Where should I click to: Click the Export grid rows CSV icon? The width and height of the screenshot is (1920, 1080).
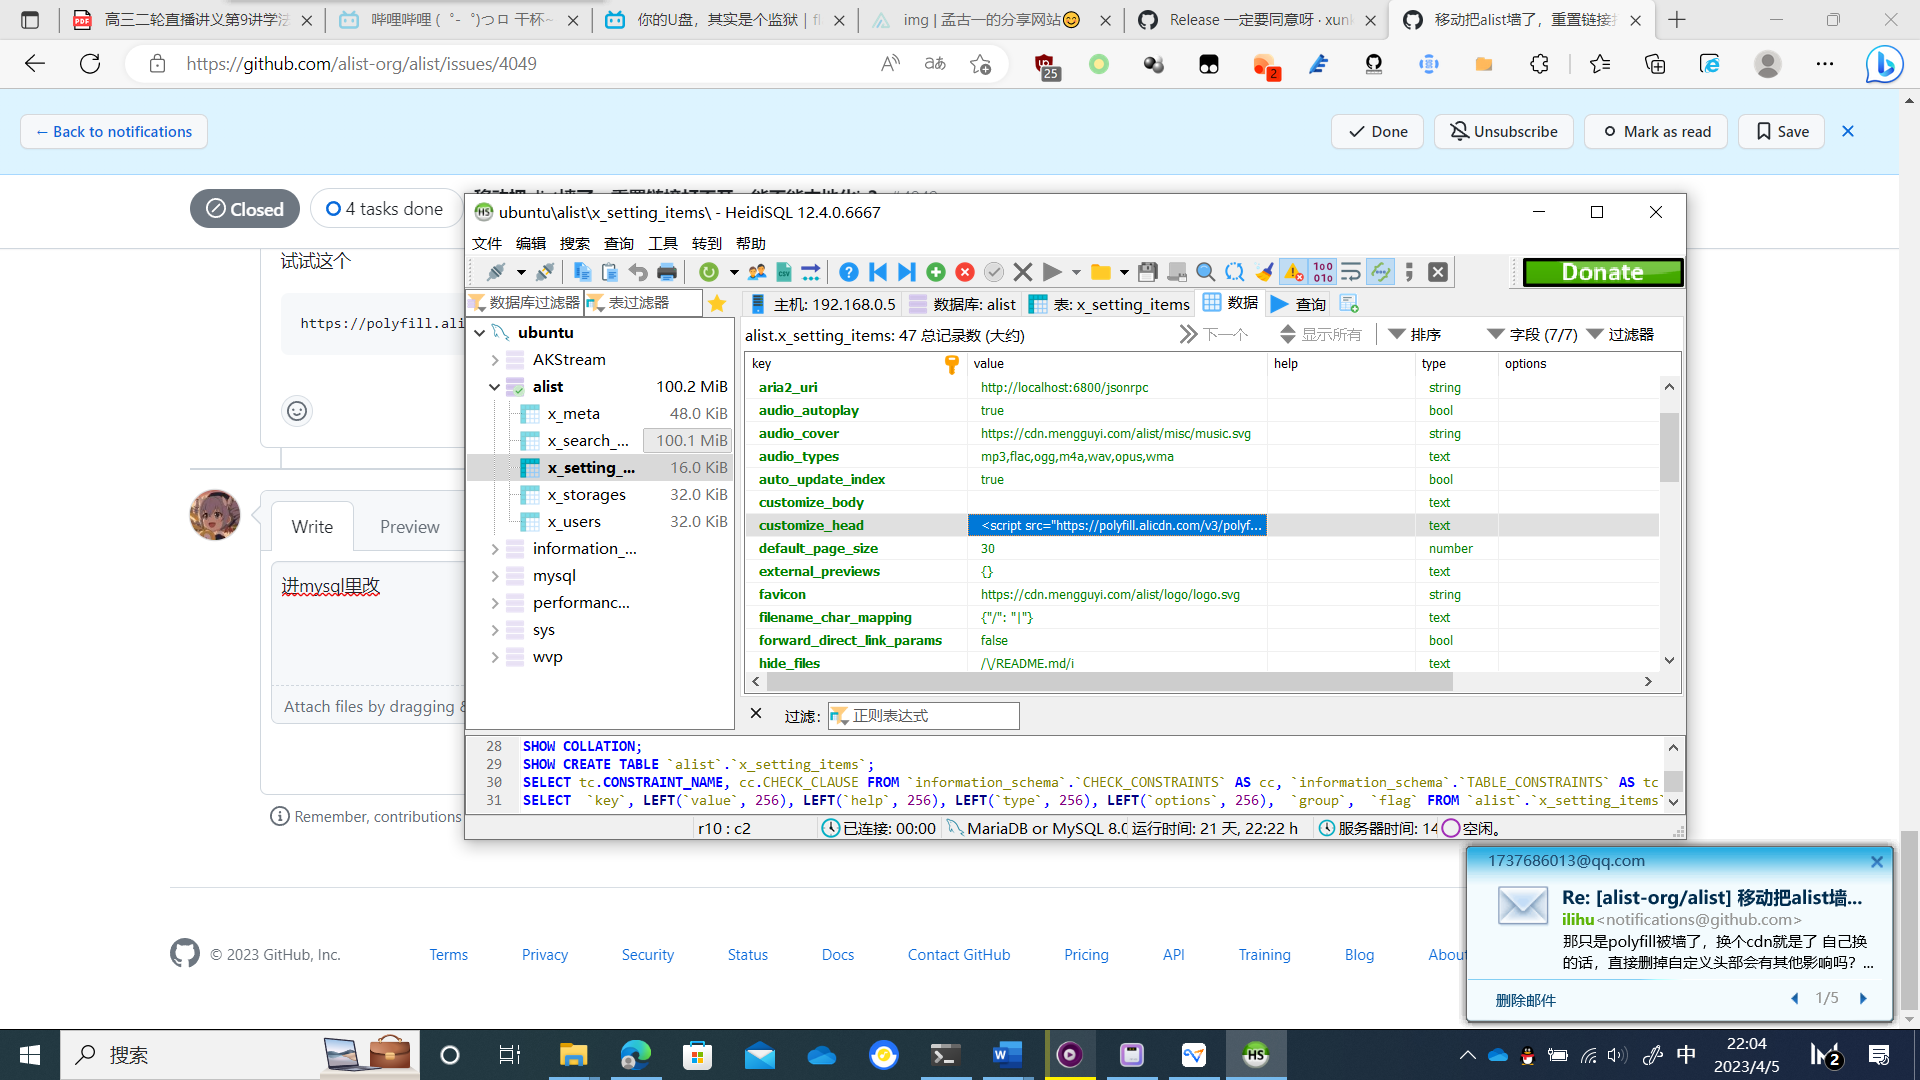tap(783, 271)
